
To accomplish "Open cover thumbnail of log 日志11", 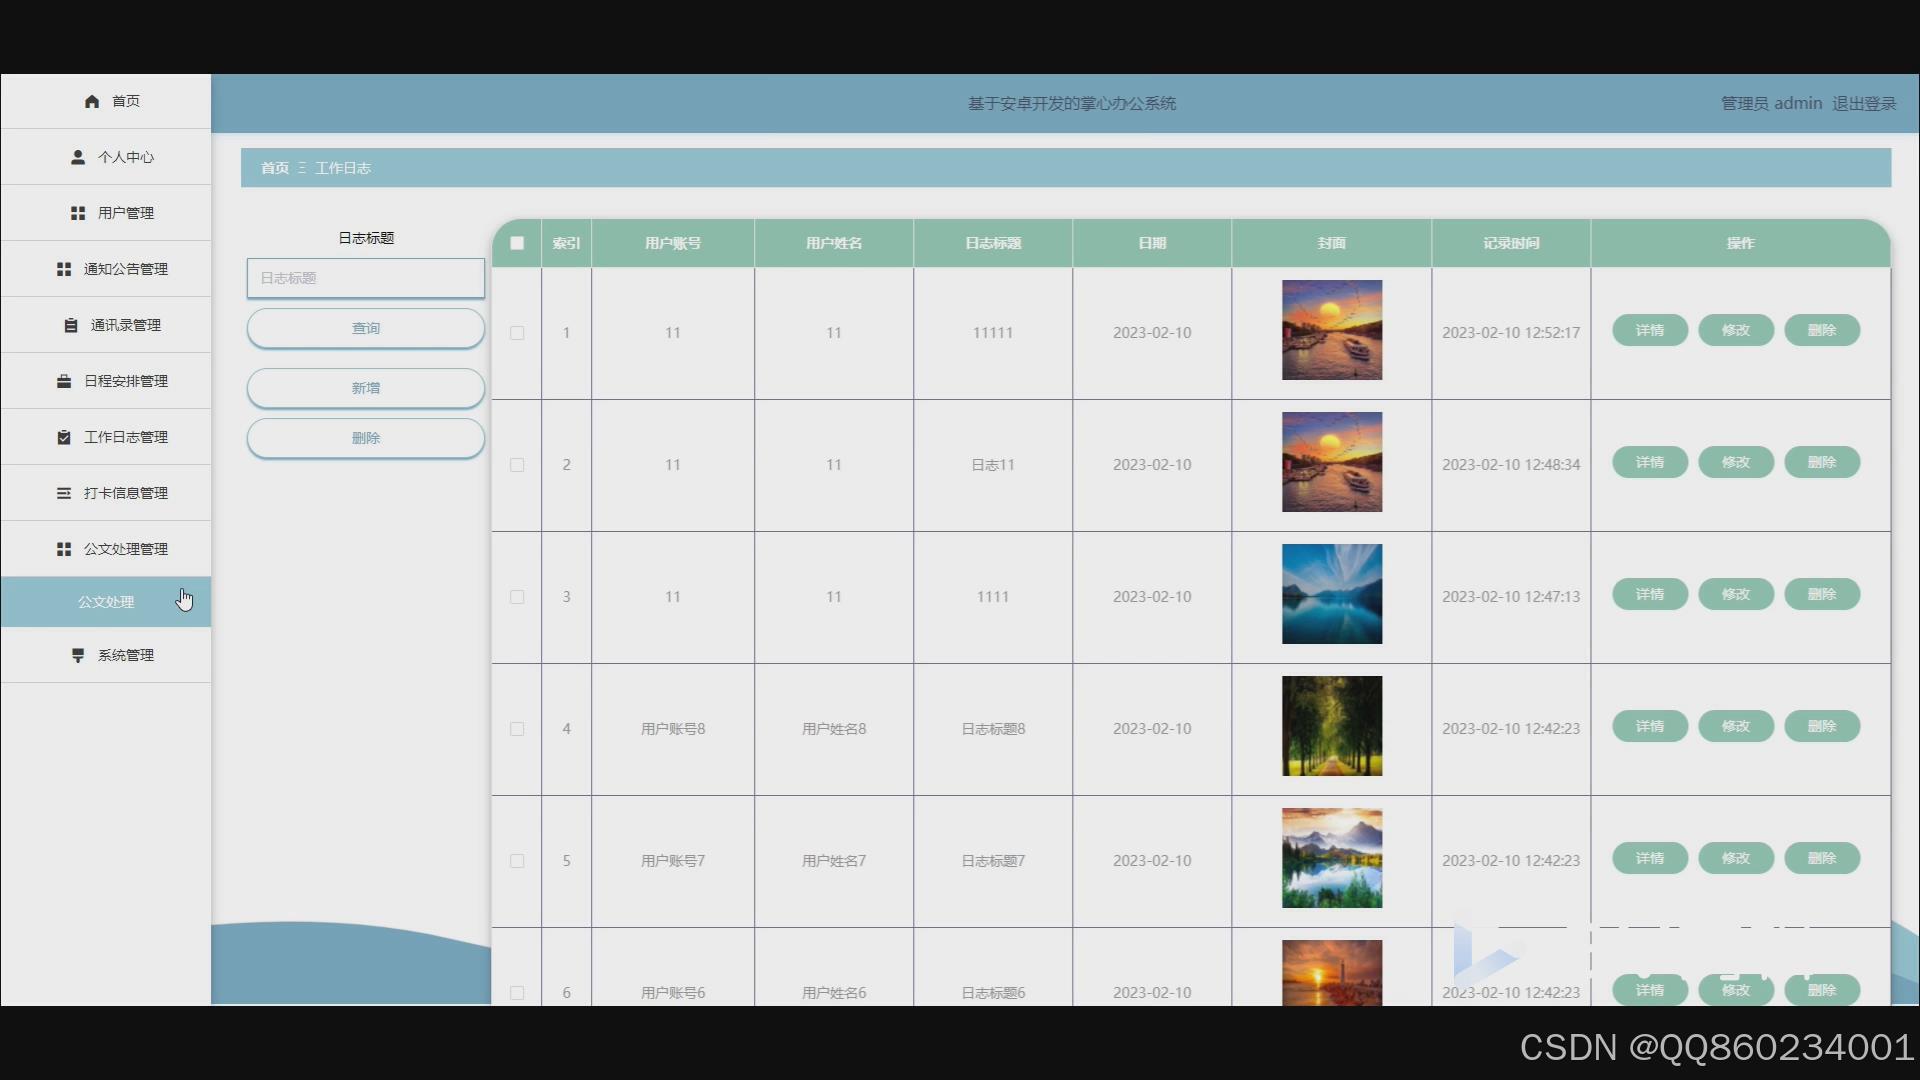I will click(x=1332, y=462).
